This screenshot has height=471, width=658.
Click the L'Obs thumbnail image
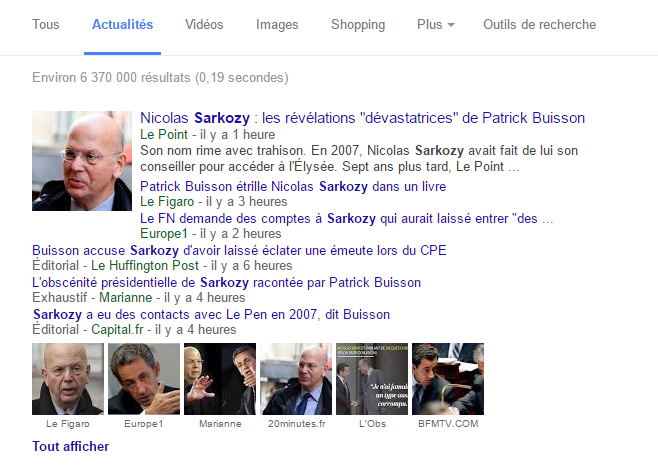point(372,379)
